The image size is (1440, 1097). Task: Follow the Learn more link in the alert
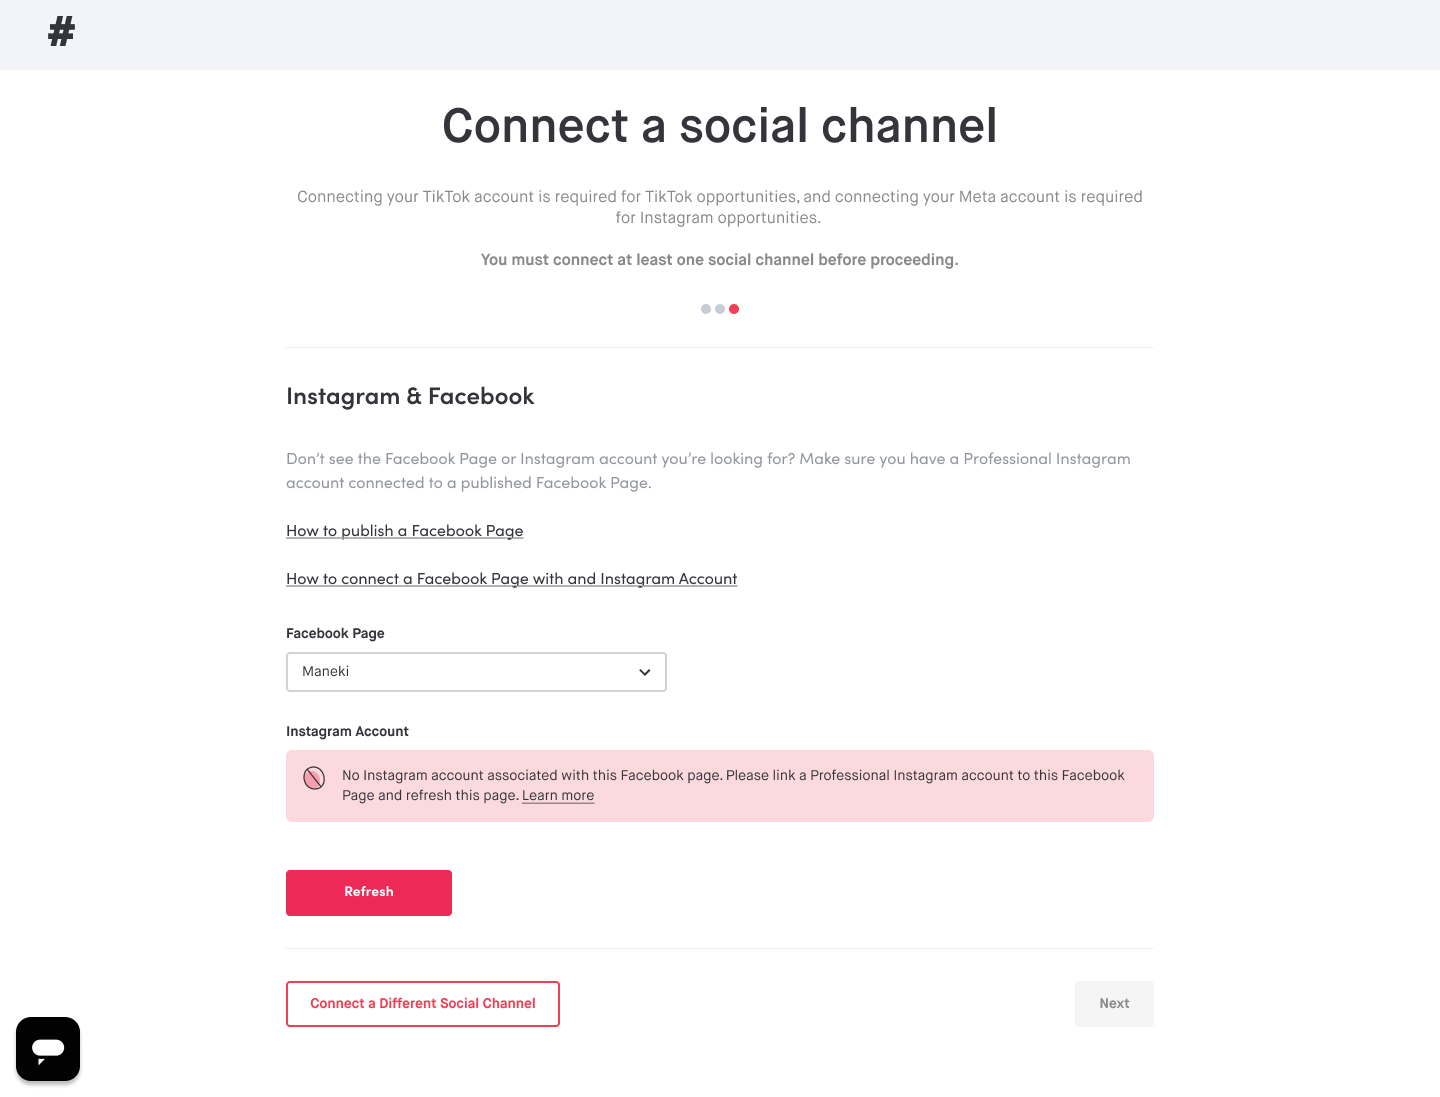[558, 796]
